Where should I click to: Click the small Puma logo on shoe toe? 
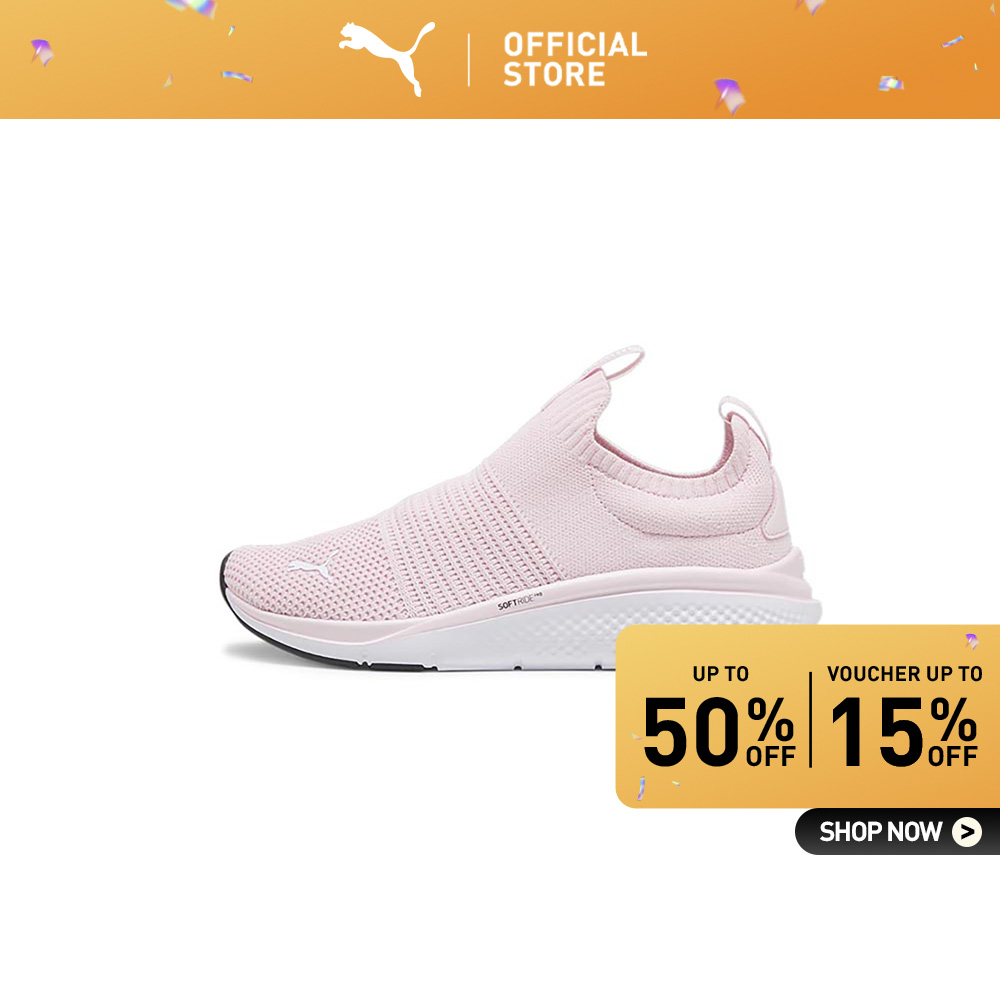click(x=313, y=564)
